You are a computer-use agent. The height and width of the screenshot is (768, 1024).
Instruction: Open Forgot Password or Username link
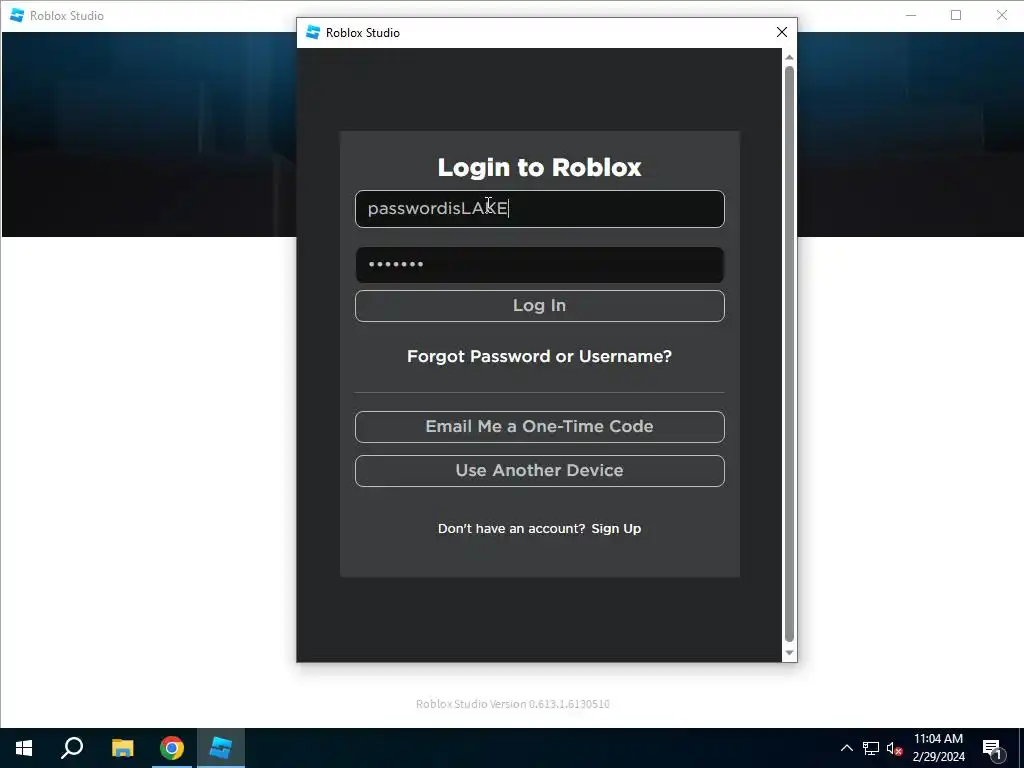(539, 357)
